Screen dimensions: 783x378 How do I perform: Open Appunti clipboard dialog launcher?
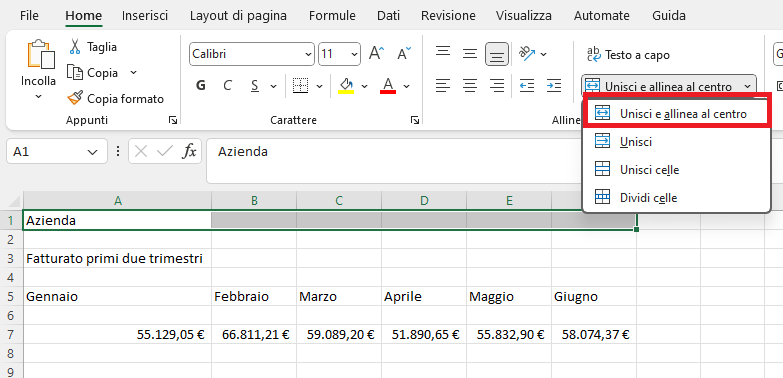(x=173, y=120)
